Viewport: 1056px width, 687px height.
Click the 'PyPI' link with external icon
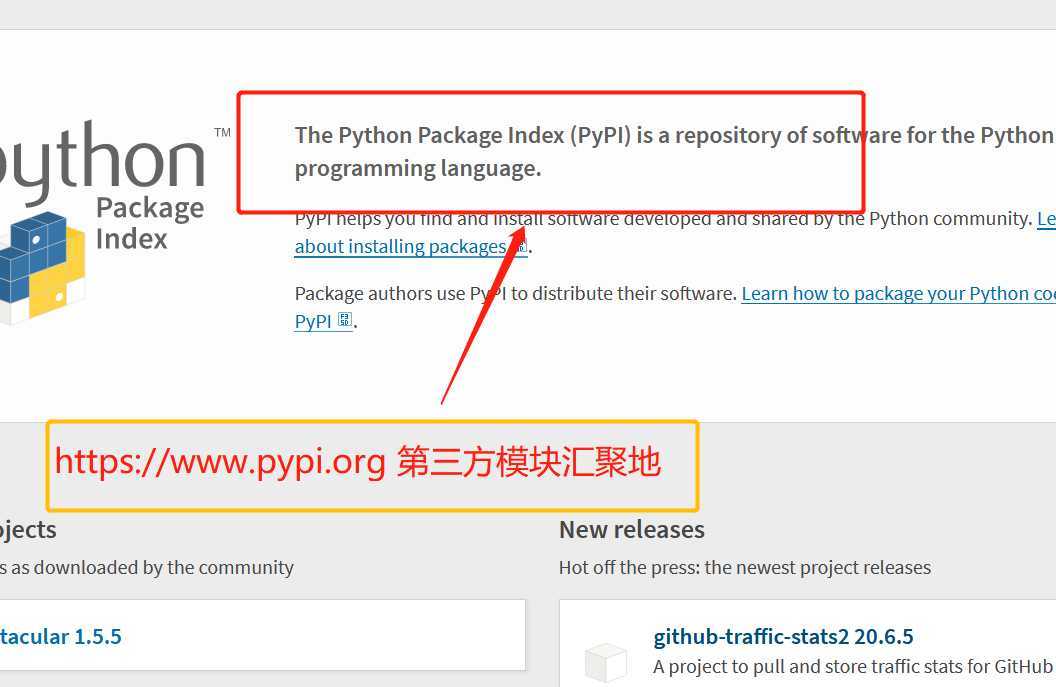(x=323, y=321)
